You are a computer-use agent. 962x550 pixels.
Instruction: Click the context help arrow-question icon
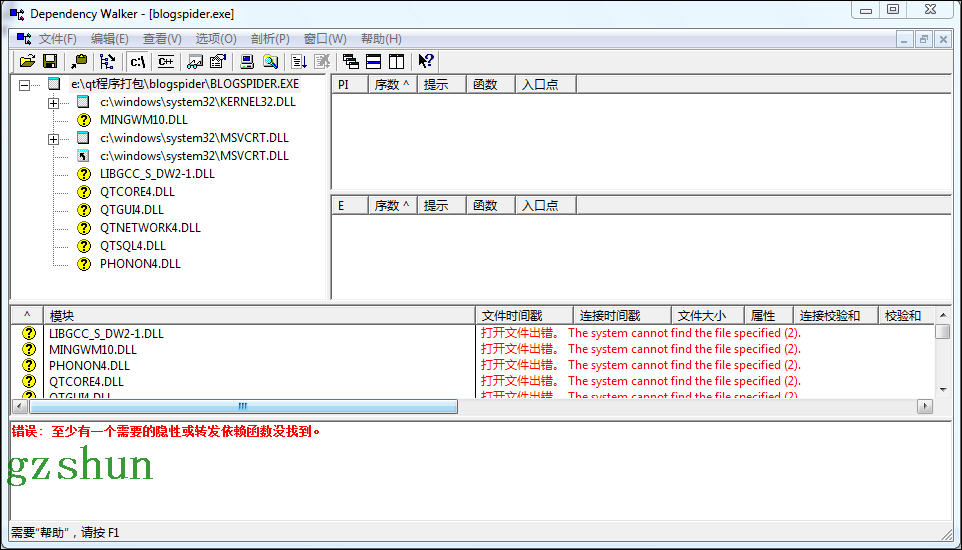(x=426, y=62)
